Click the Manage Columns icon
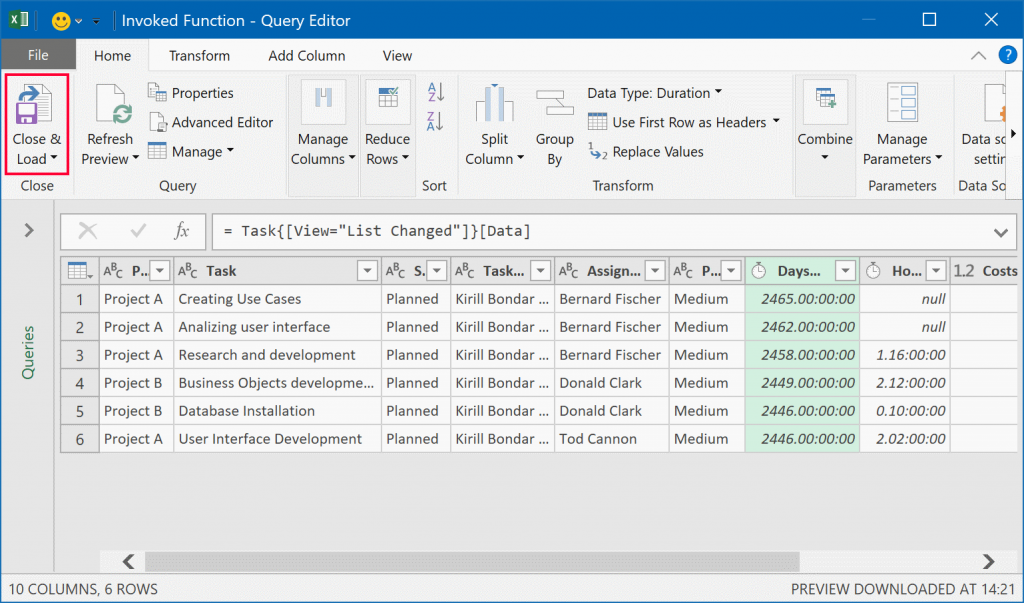 [323, 101]
